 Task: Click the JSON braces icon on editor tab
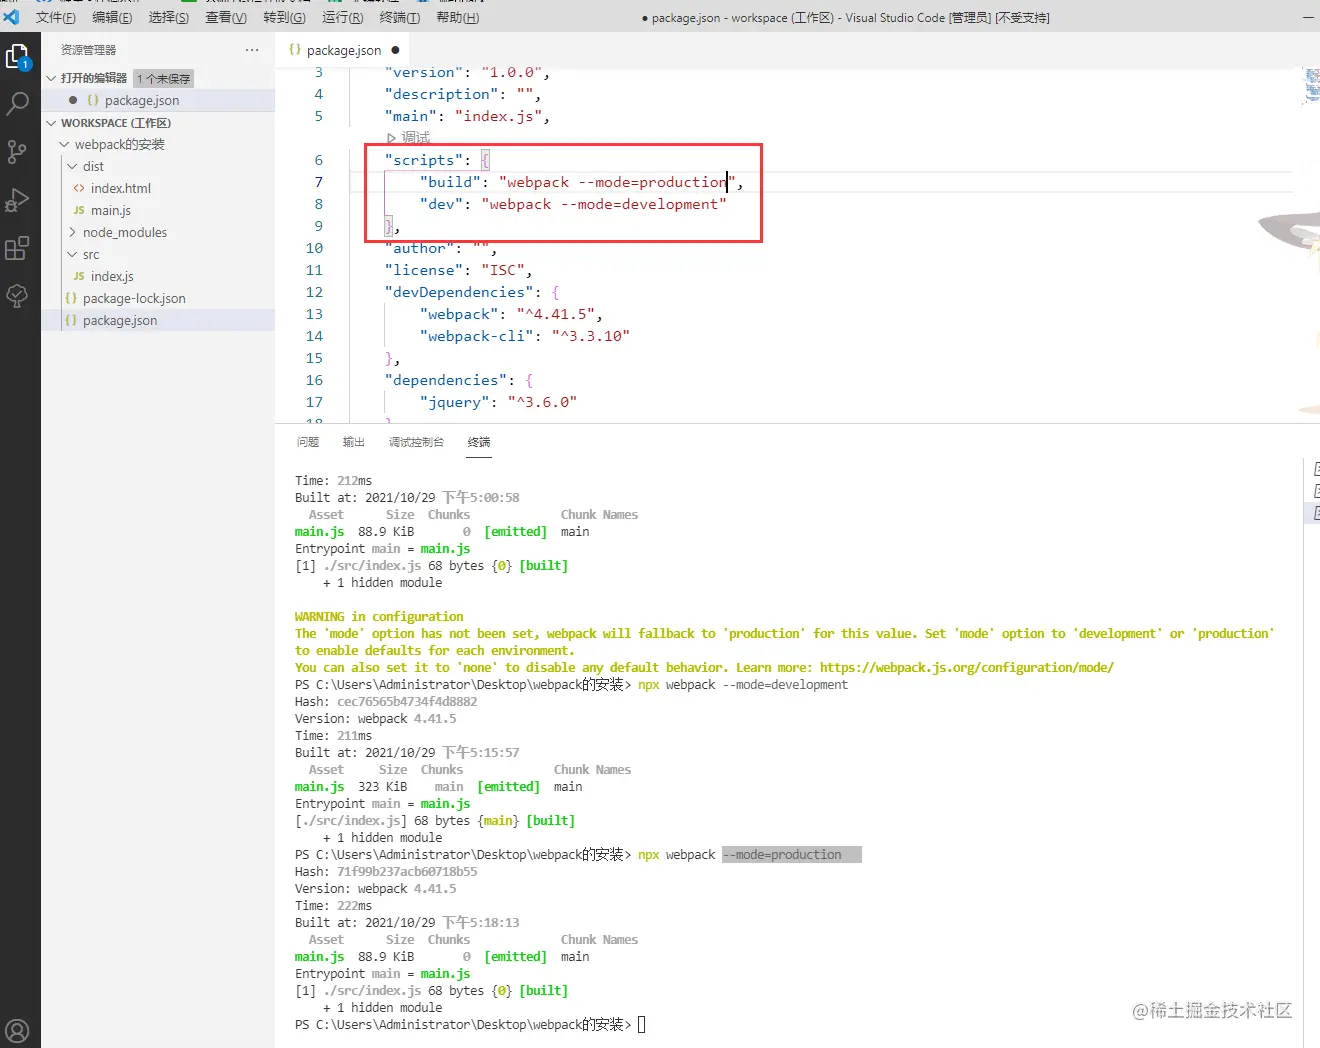[295, 50]
